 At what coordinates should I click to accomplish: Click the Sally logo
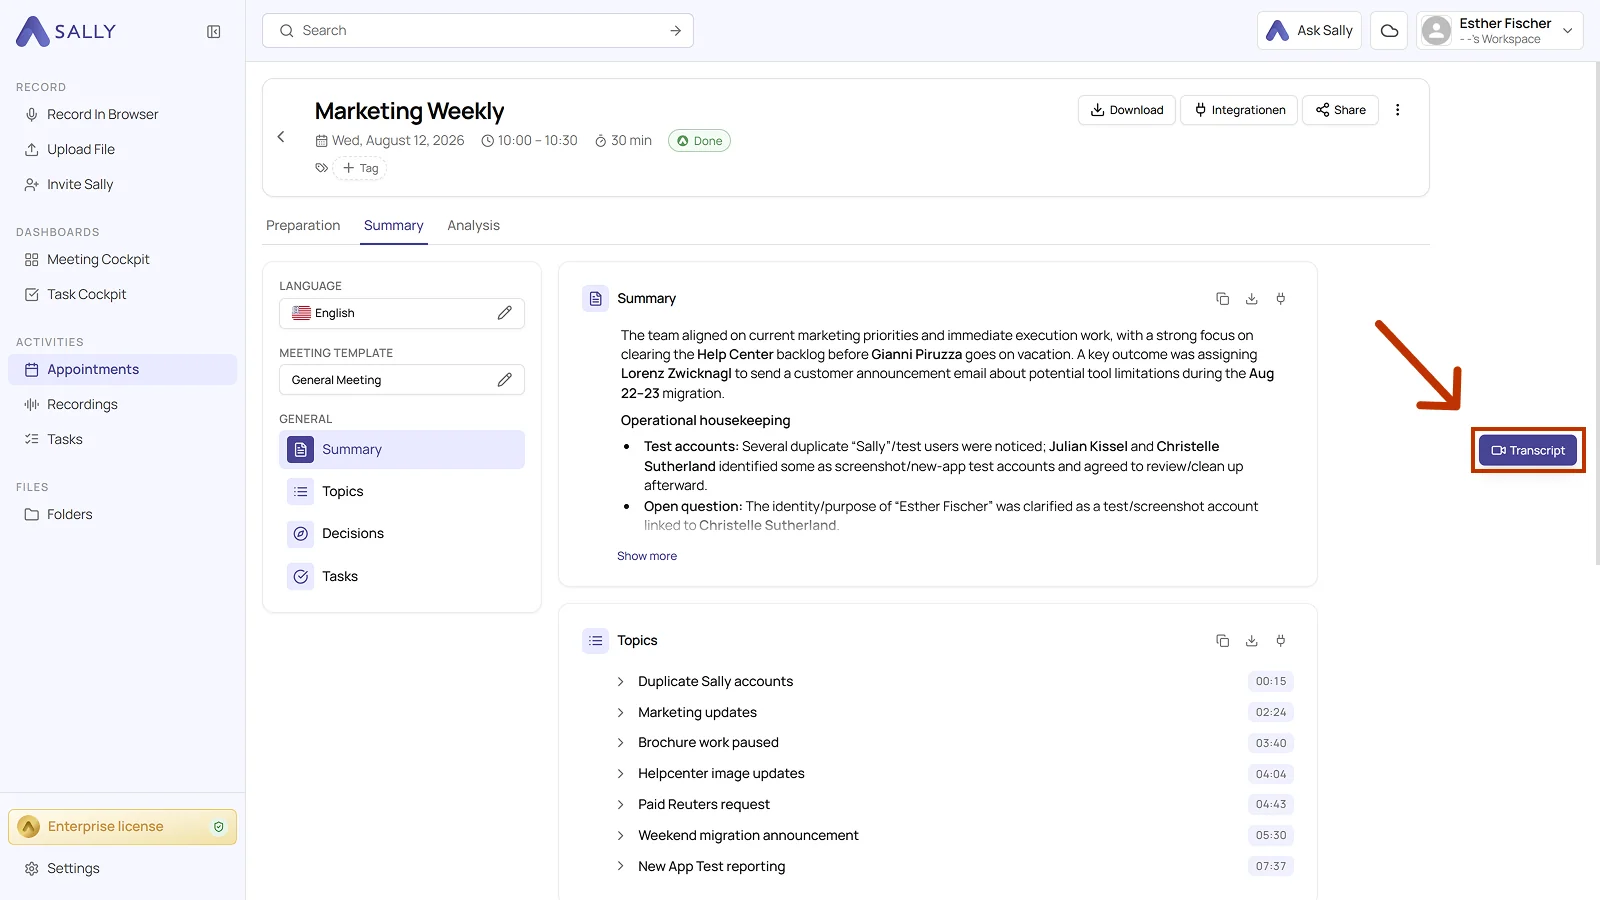click(x=66, y=31)
